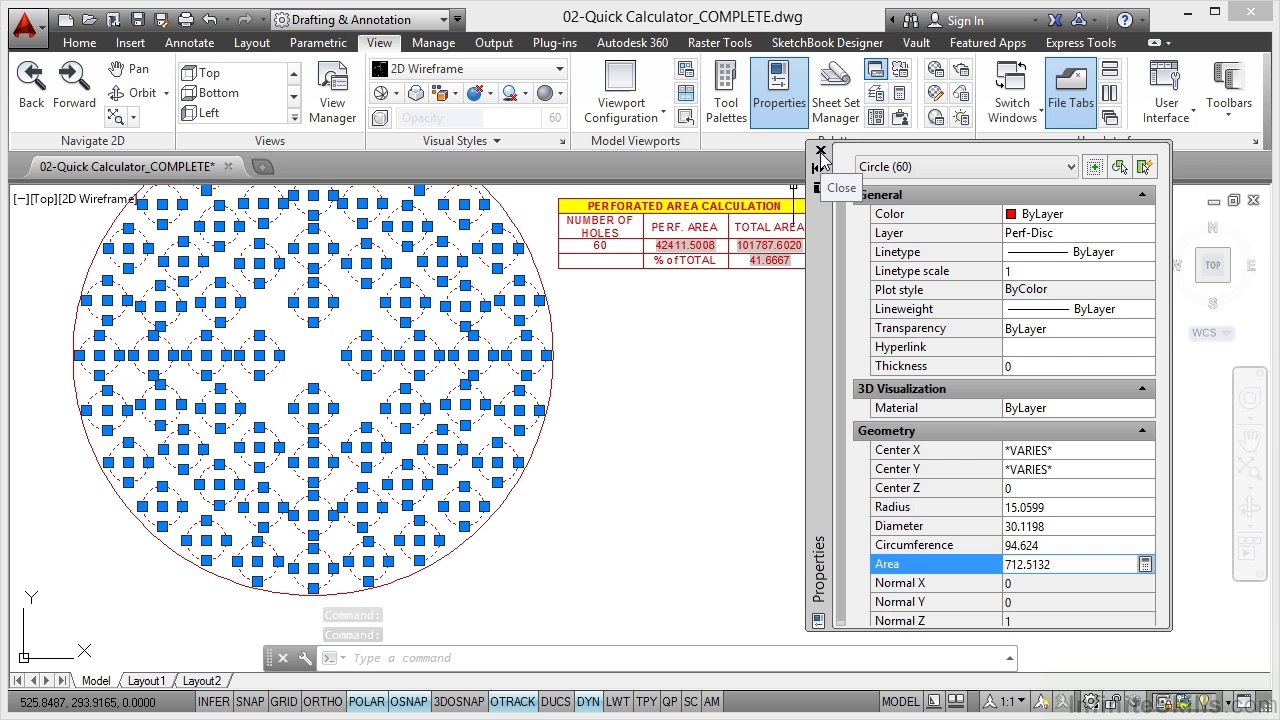Expand the Visual Styles panel arrow
The height and width of the screenshot is (720, 1280).
pyautogui.click(x=496, y=141)
